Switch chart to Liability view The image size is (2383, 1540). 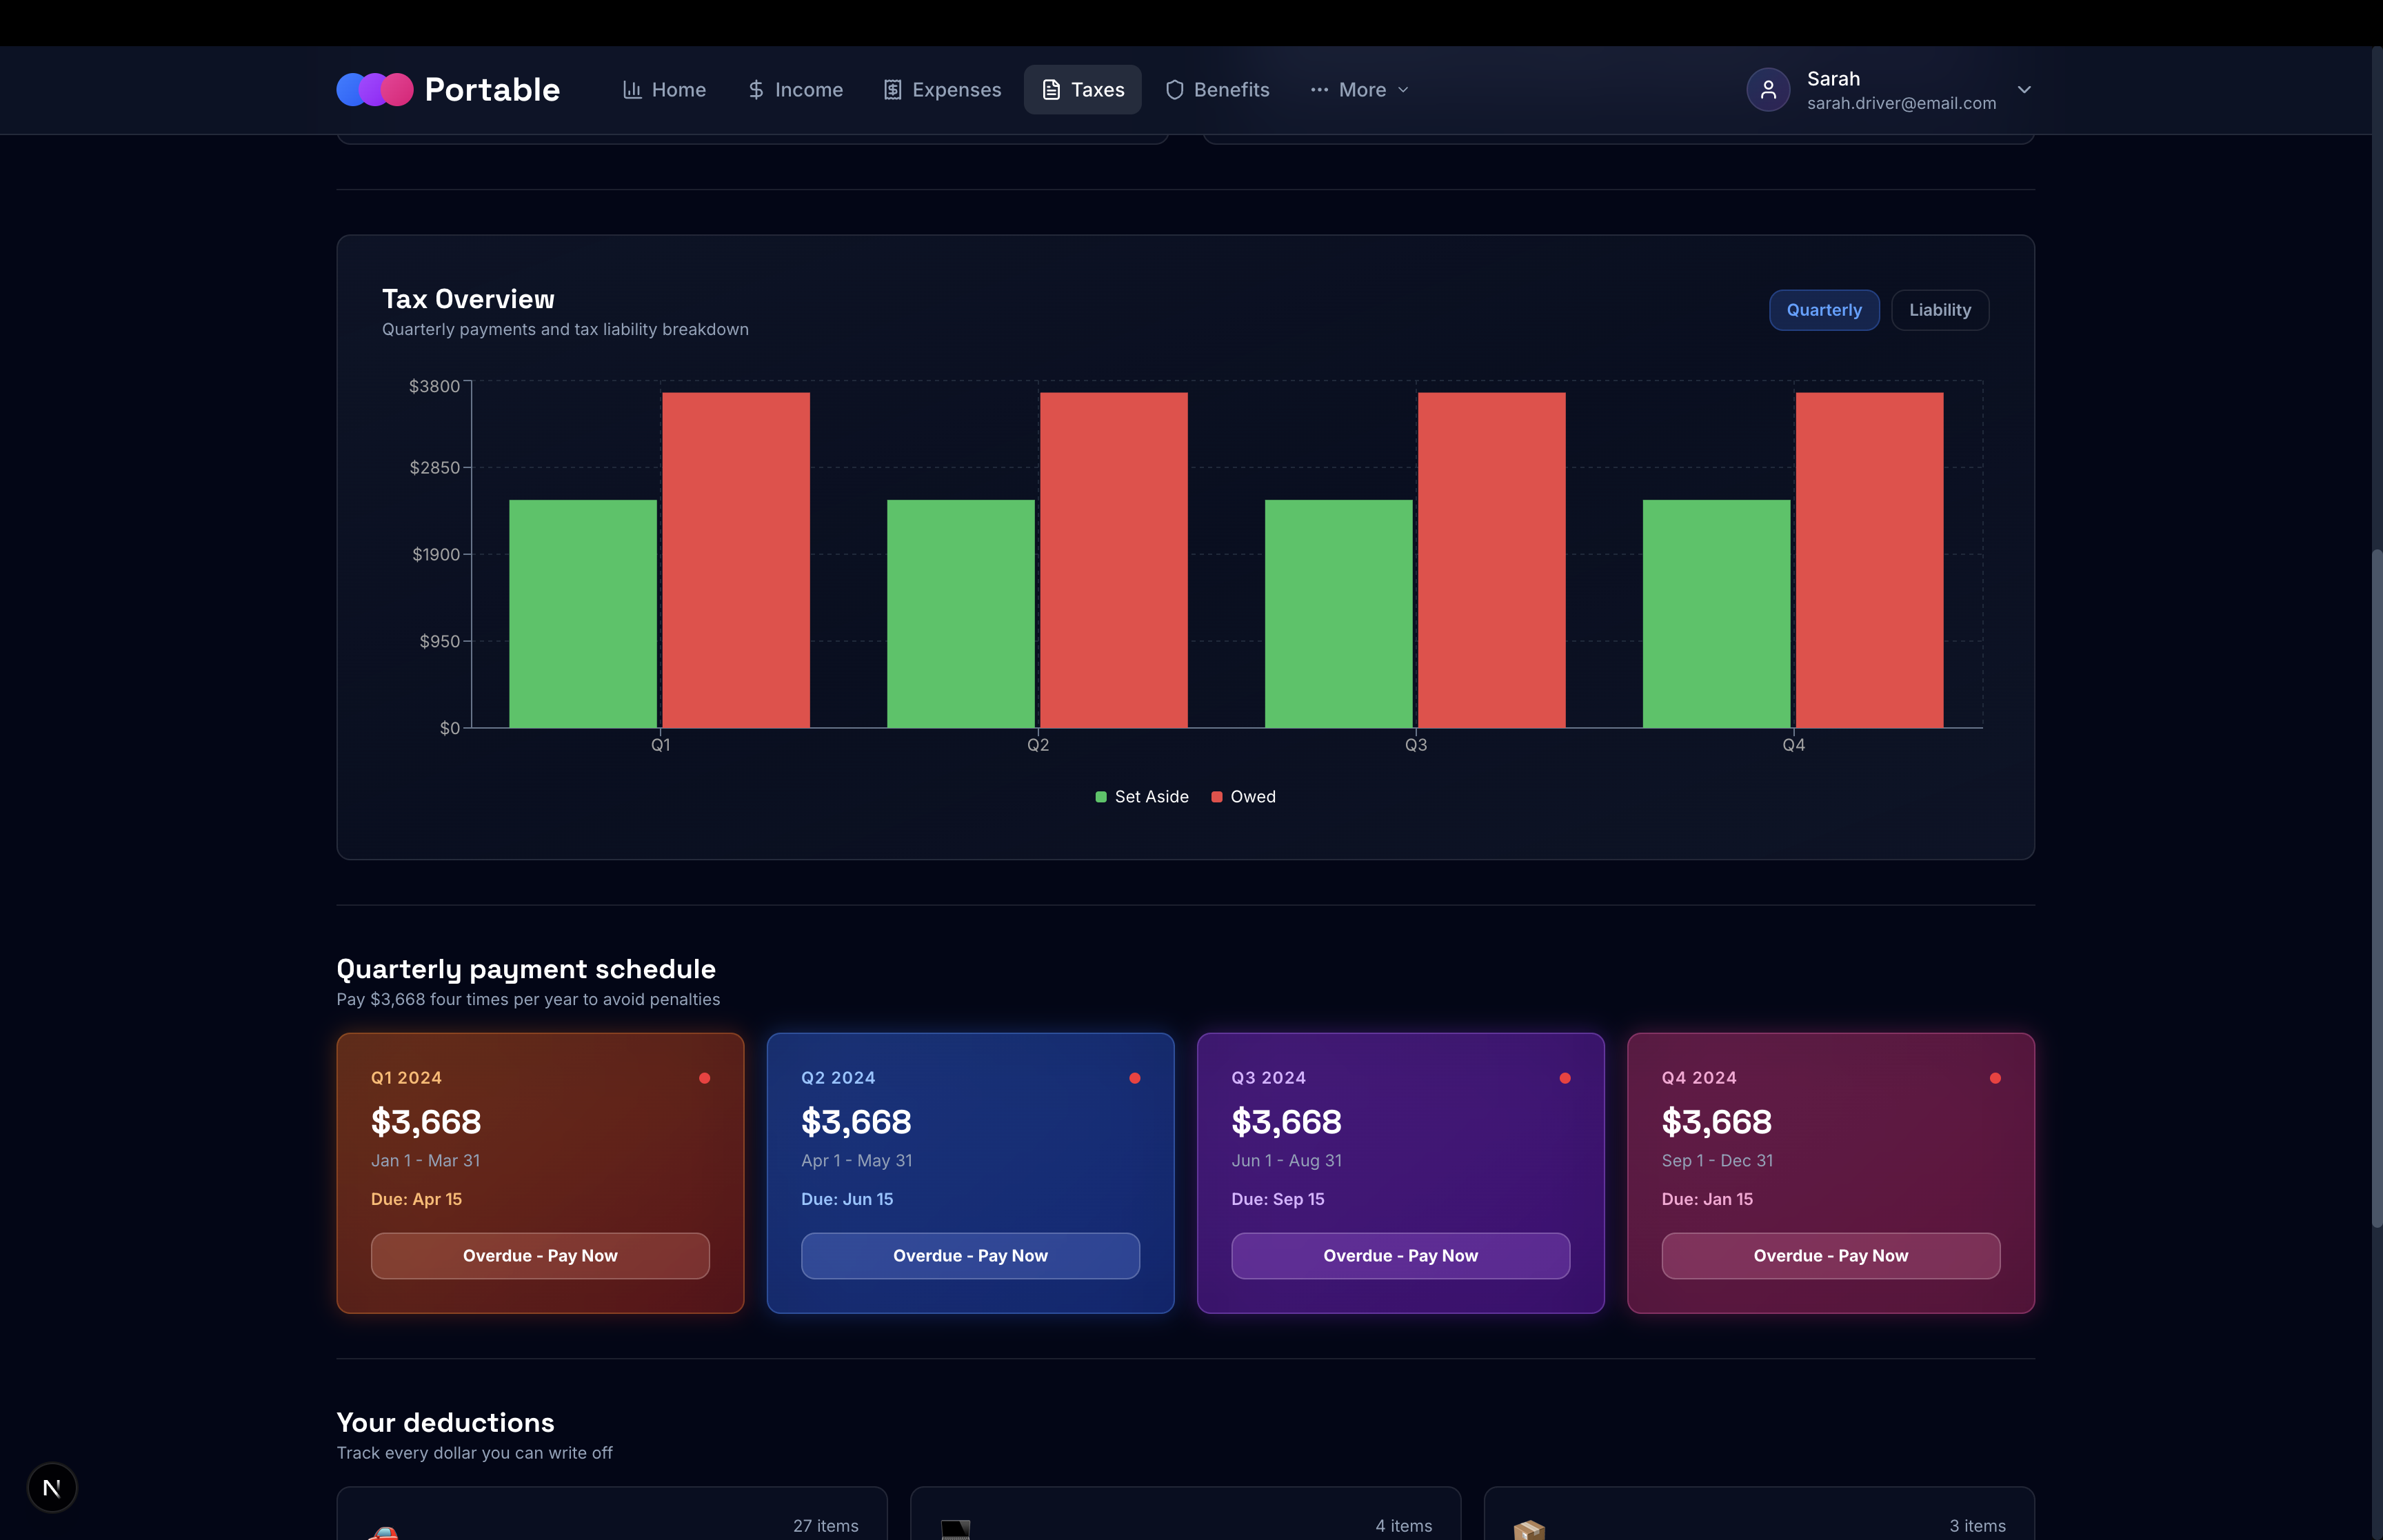tap(1939, 310)
